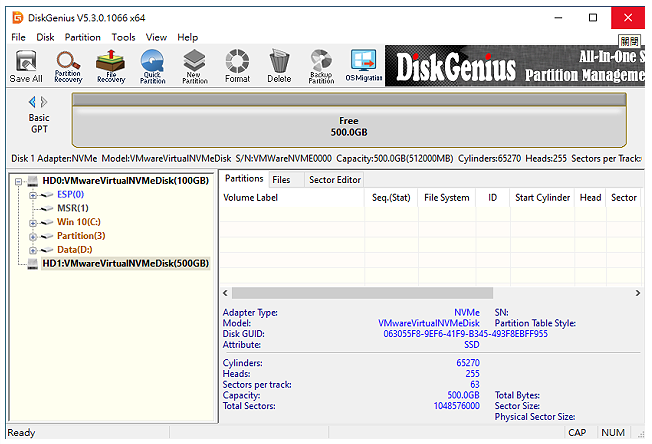Open the Help menu
652x444 pixels.
pos(188,37)
